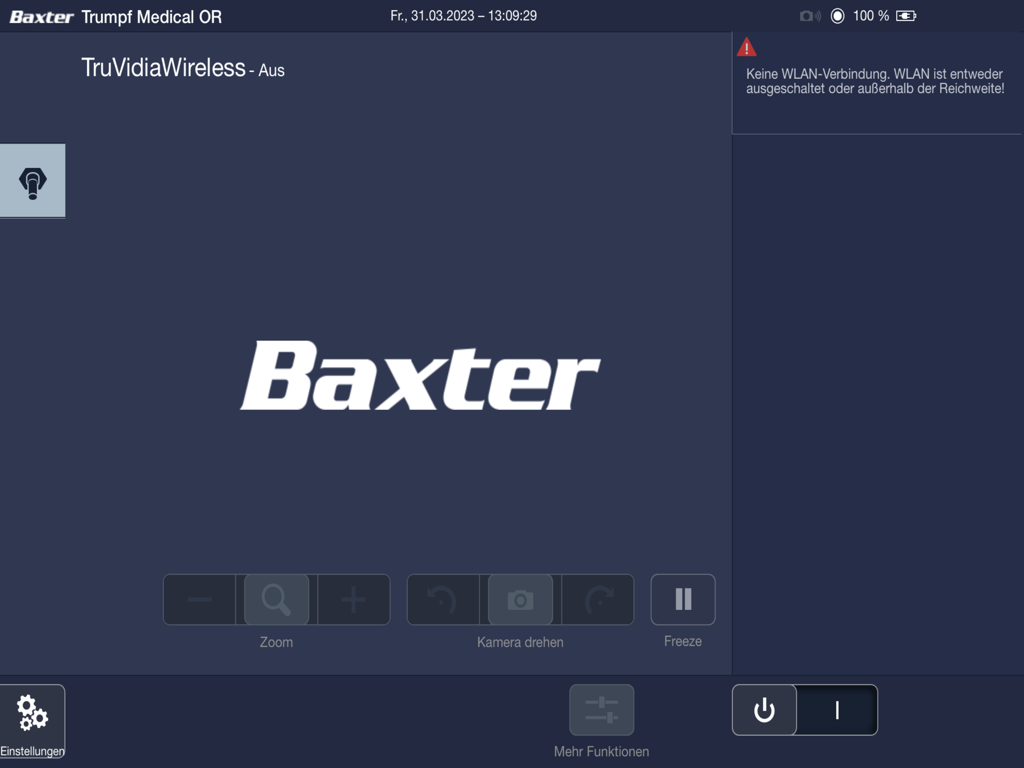Open the Keine WLAN-Verbindung warning message

pos(874,82)
